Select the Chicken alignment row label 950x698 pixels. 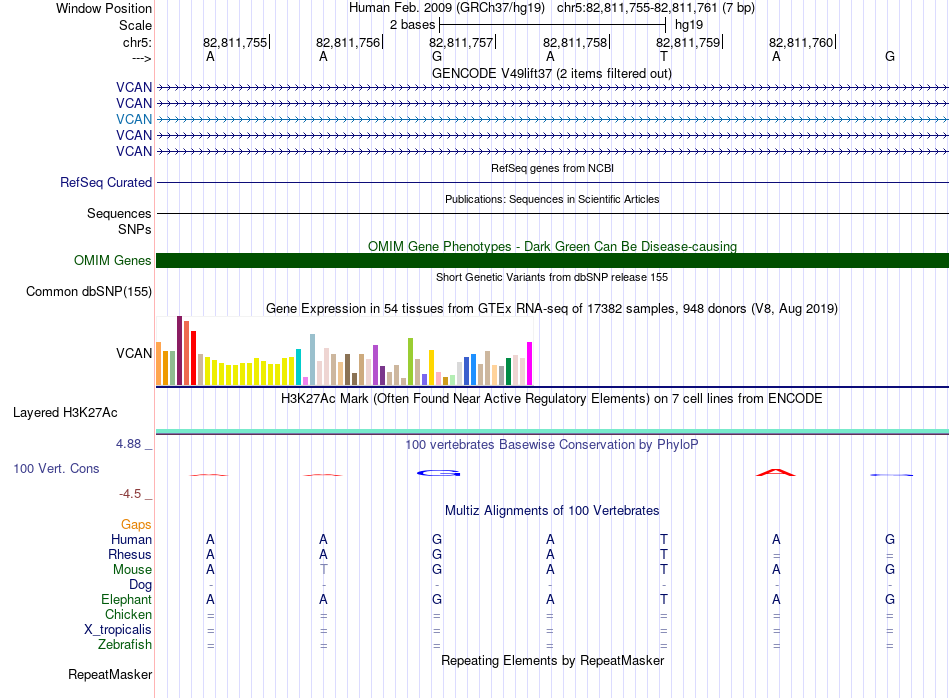click(x=128, y=614)
